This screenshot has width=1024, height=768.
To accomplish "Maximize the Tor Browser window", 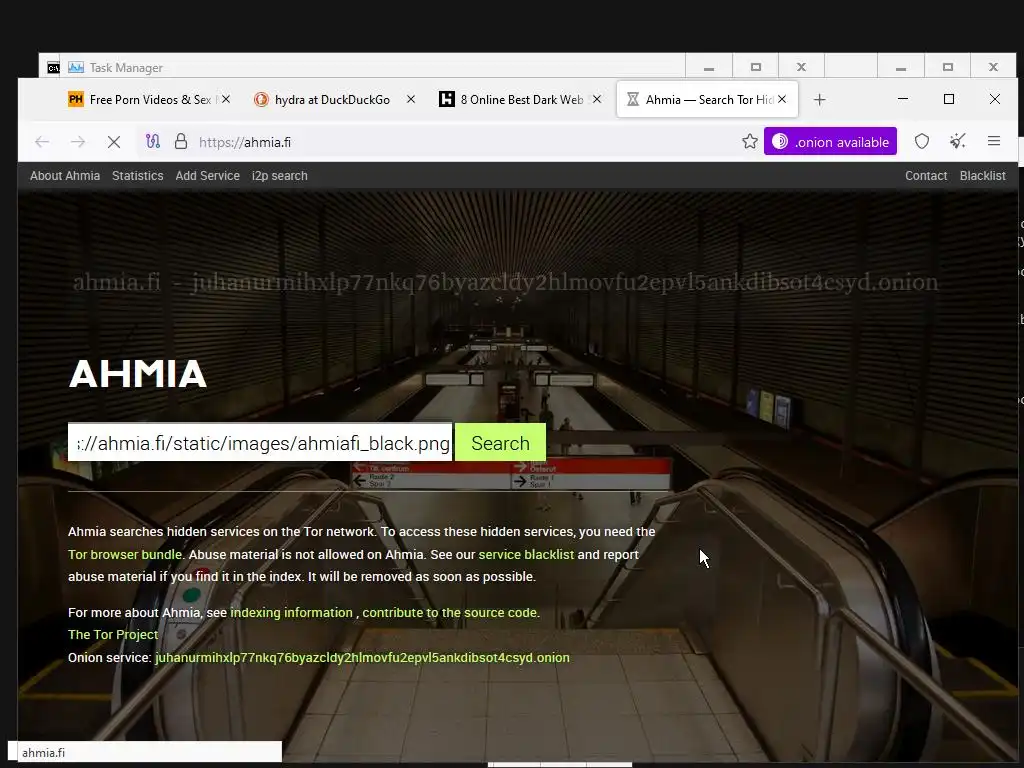I will click(949, 99).
